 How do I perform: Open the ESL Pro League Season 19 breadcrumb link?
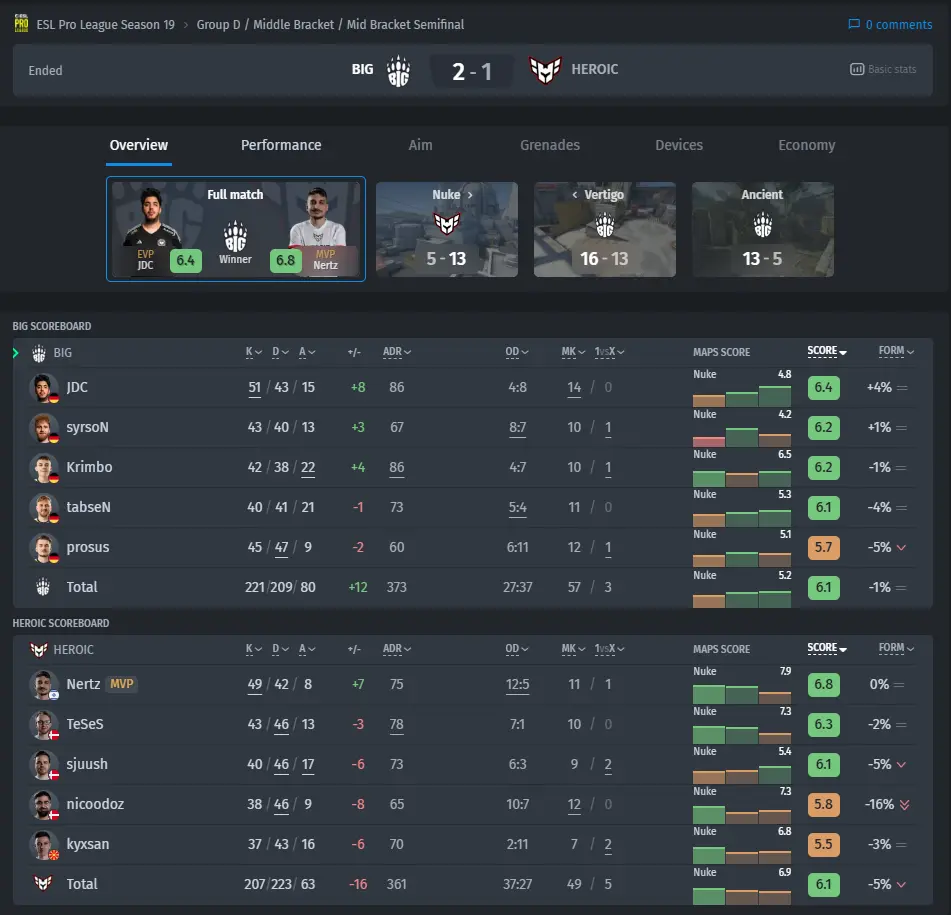tap(106, 25)
